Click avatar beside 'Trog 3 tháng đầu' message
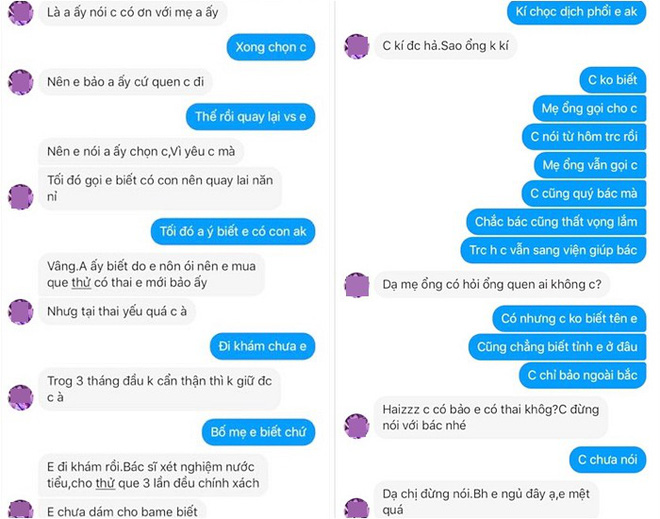 [x=21, y=397]
